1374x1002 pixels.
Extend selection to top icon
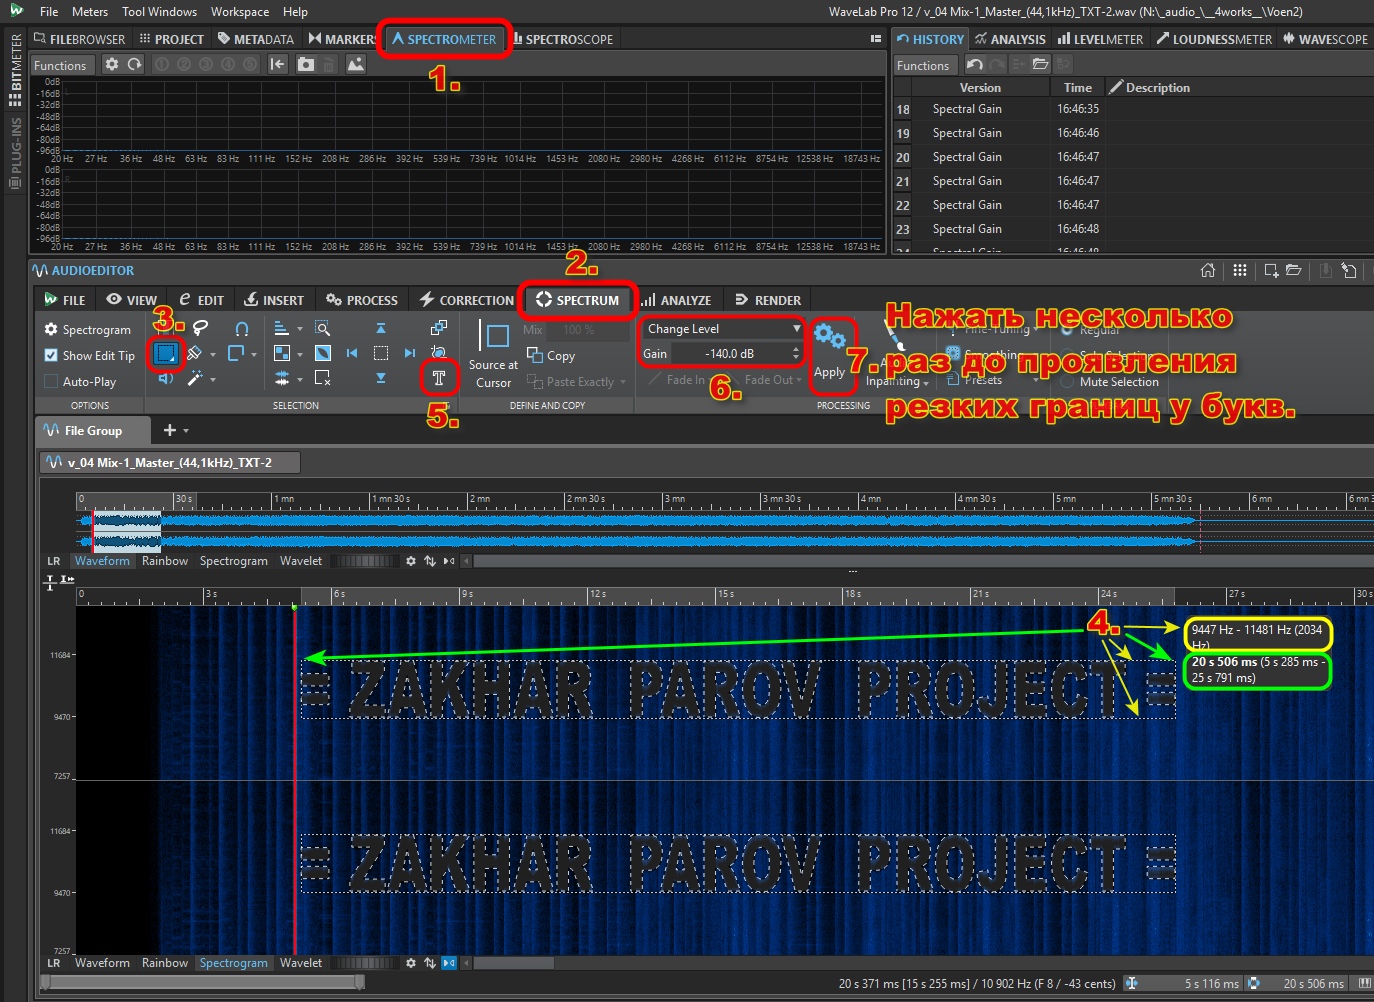[381, 328]
